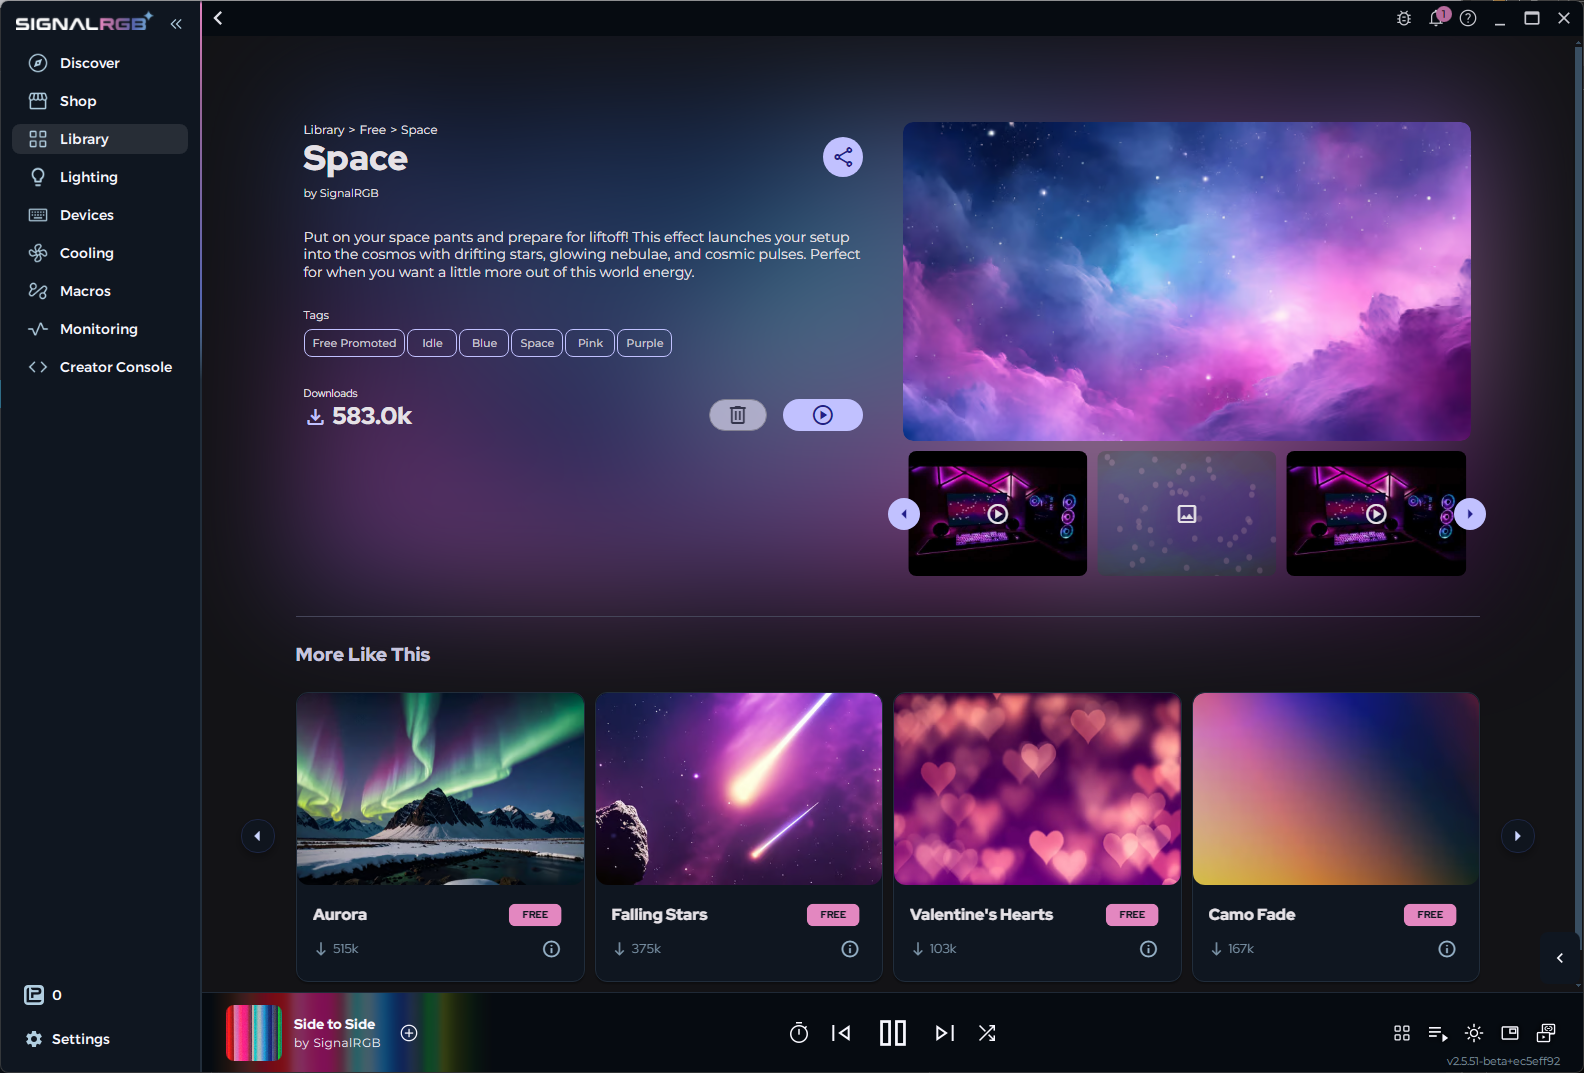Show info for Falling Stars effect
This screenshot has width=1584, height=1073.
coord(850,949)
